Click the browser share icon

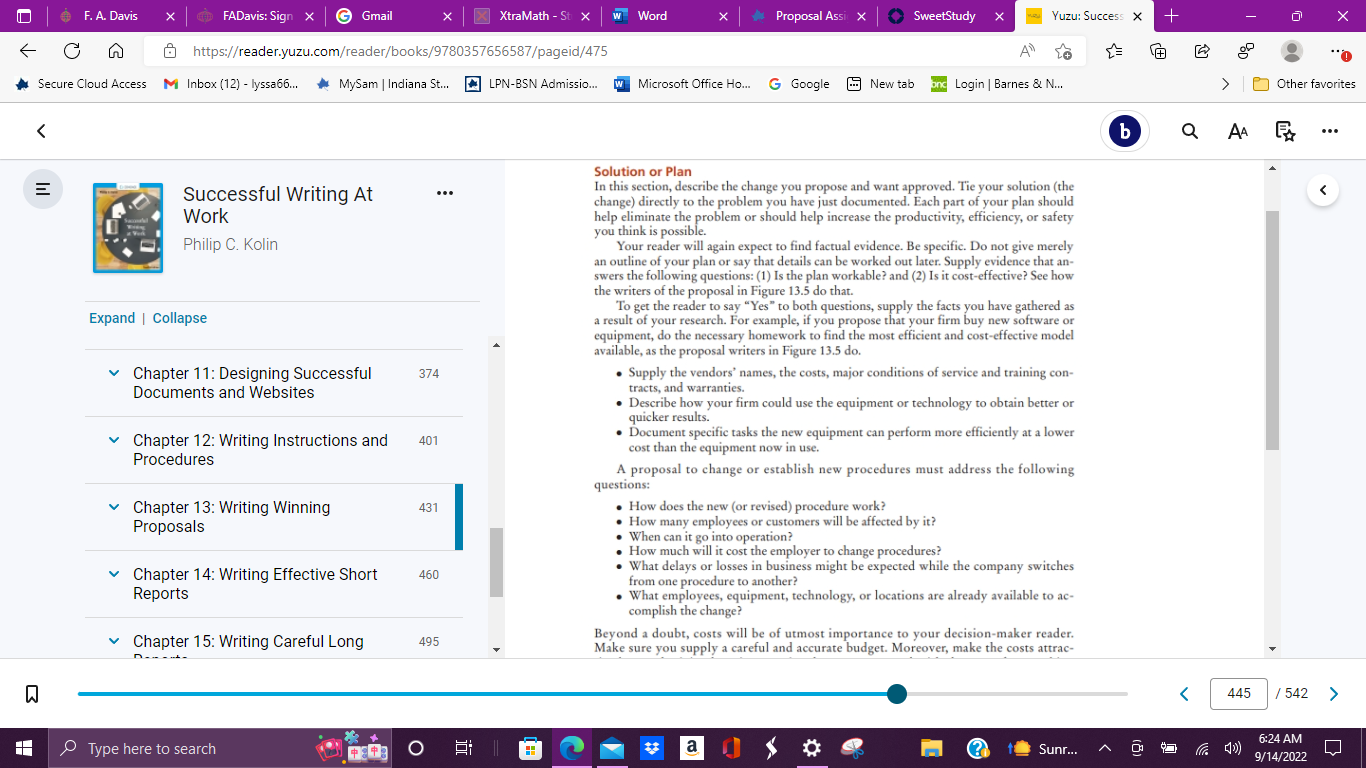click(1202, 51)
